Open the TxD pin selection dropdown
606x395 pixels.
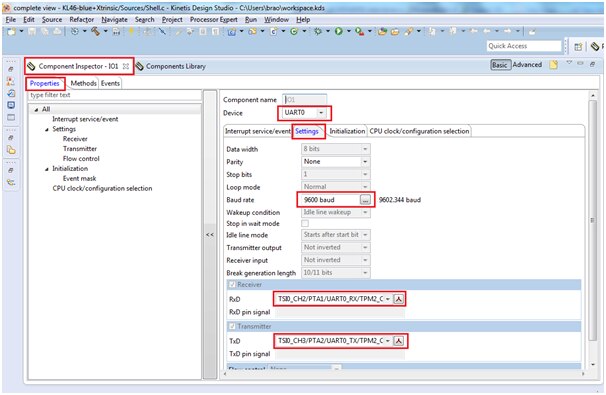point(388,341)
